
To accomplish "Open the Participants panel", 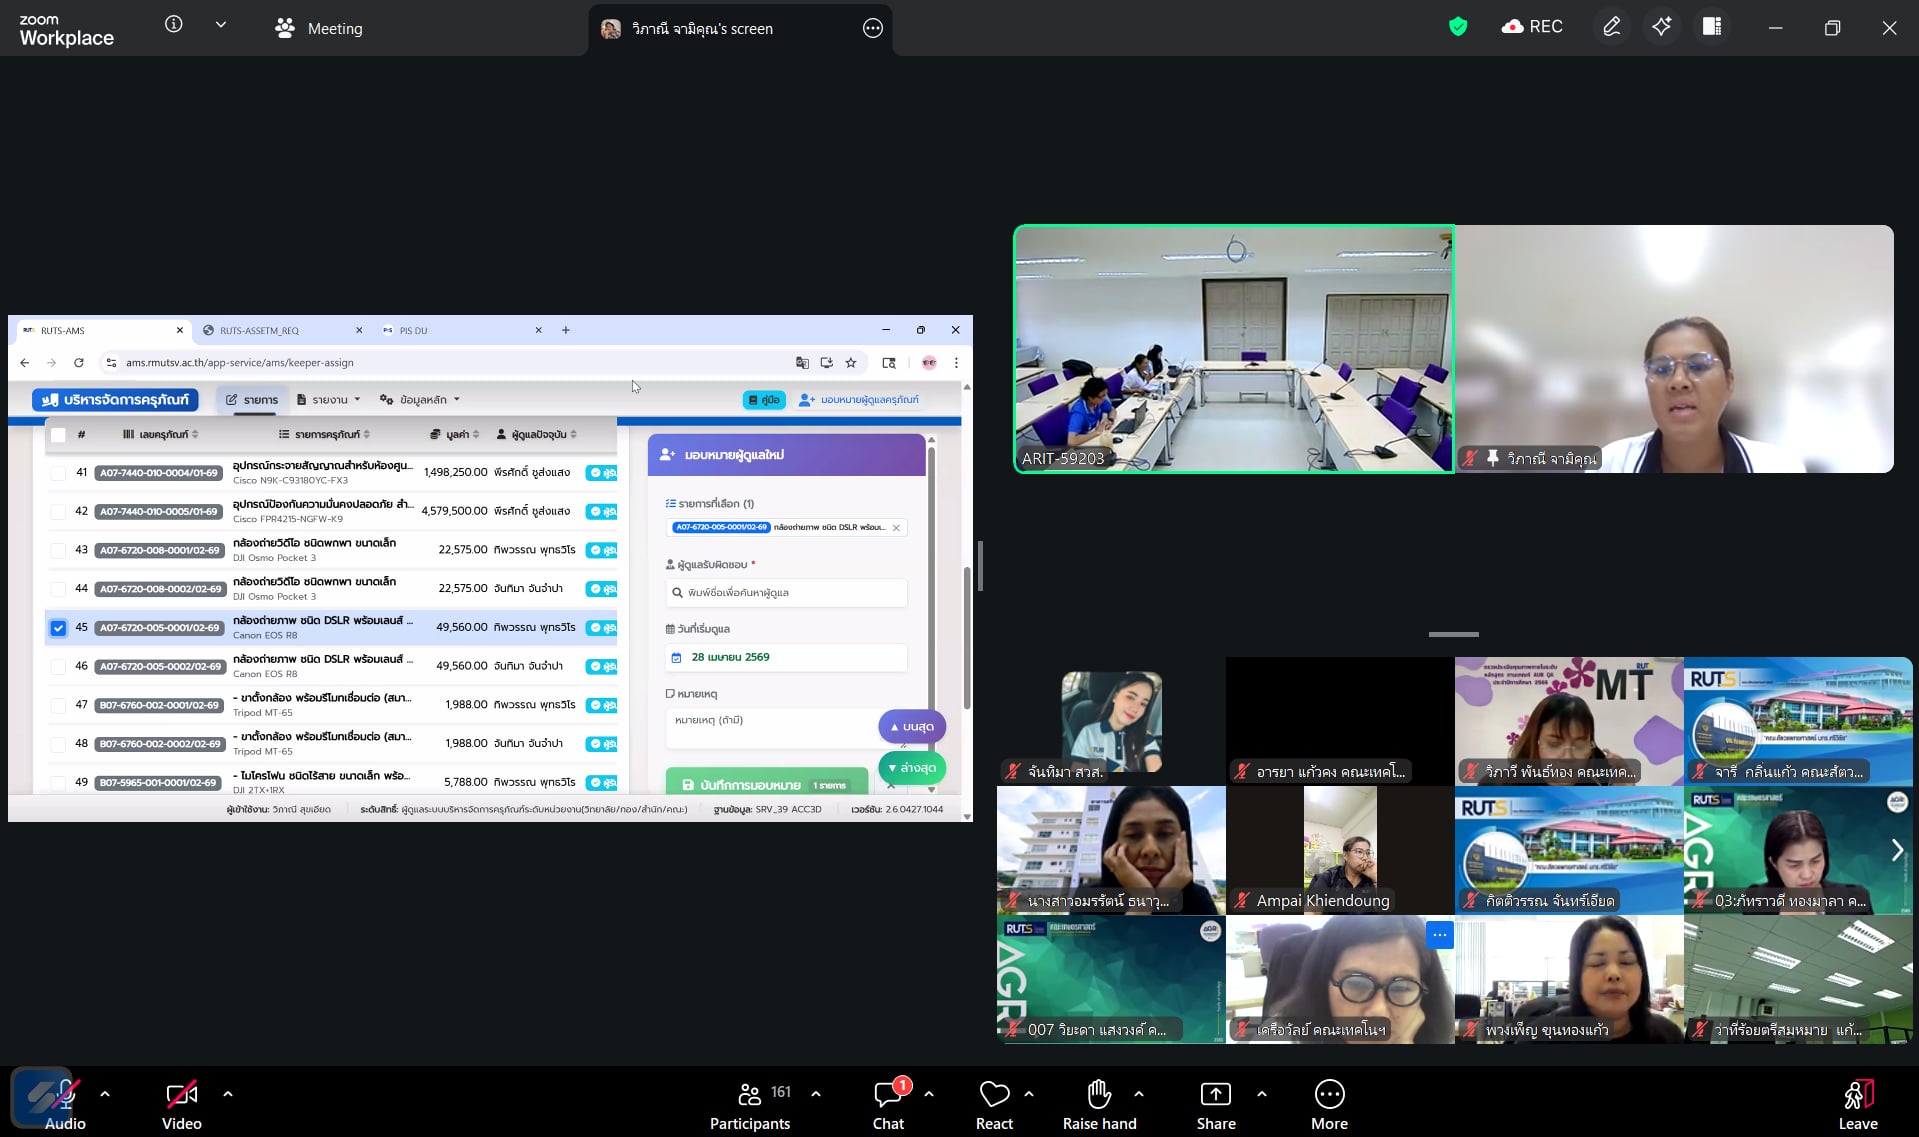I will tap(750, 1104).
